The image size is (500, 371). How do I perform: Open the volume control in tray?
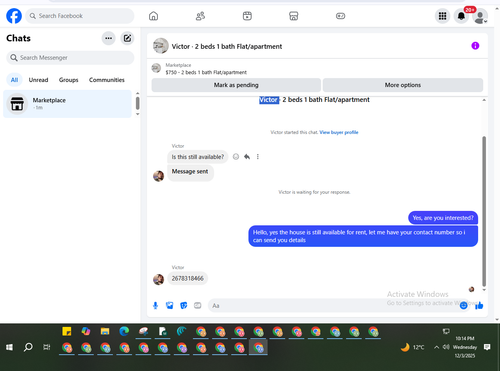click(446, 347)
